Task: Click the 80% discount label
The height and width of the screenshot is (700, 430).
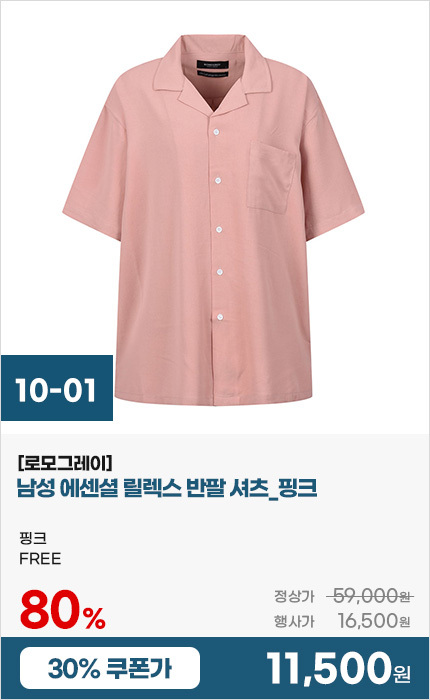Action: coord(63,609)
